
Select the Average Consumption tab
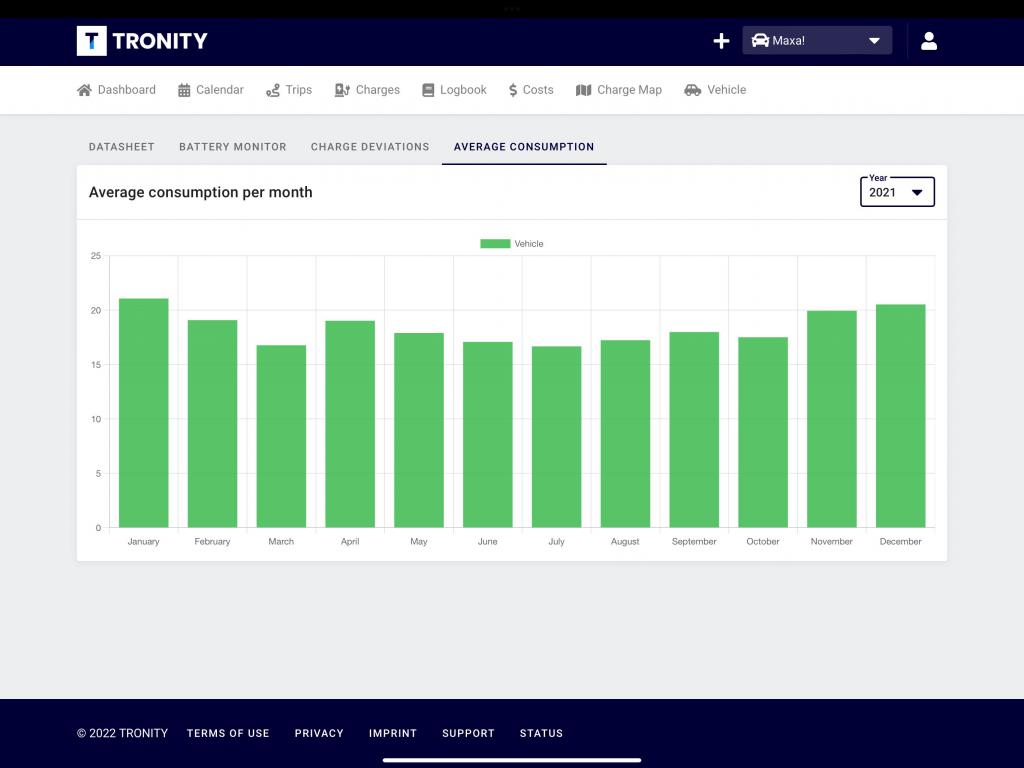(x=524, y=147)
